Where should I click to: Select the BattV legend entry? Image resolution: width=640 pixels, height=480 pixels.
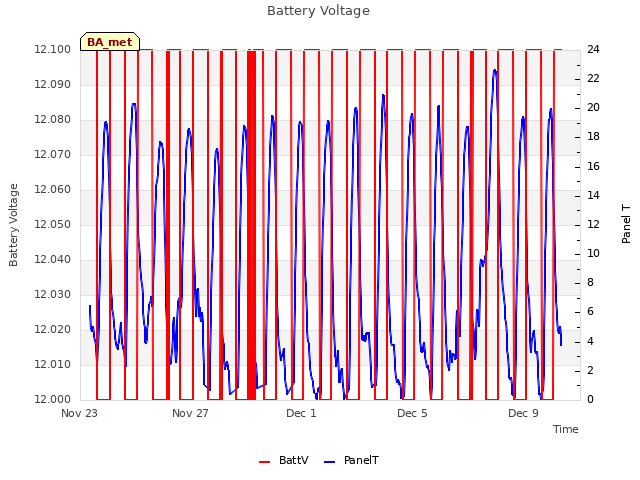tap(284, 461)
